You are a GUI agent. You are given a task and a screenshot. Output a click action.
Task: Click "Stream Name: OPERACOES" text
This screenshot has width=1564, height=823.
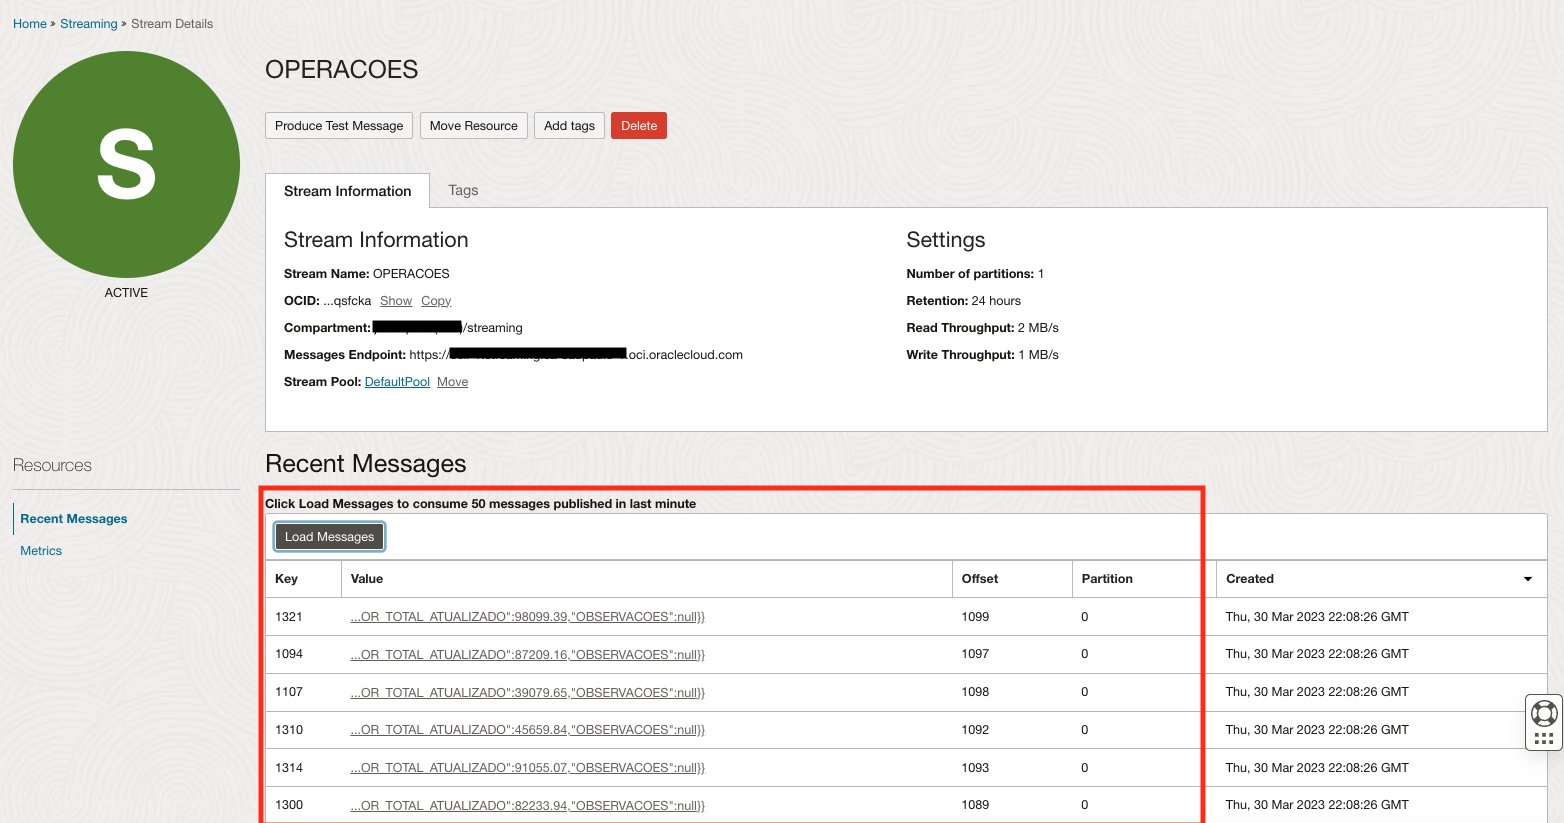point(367,274)
